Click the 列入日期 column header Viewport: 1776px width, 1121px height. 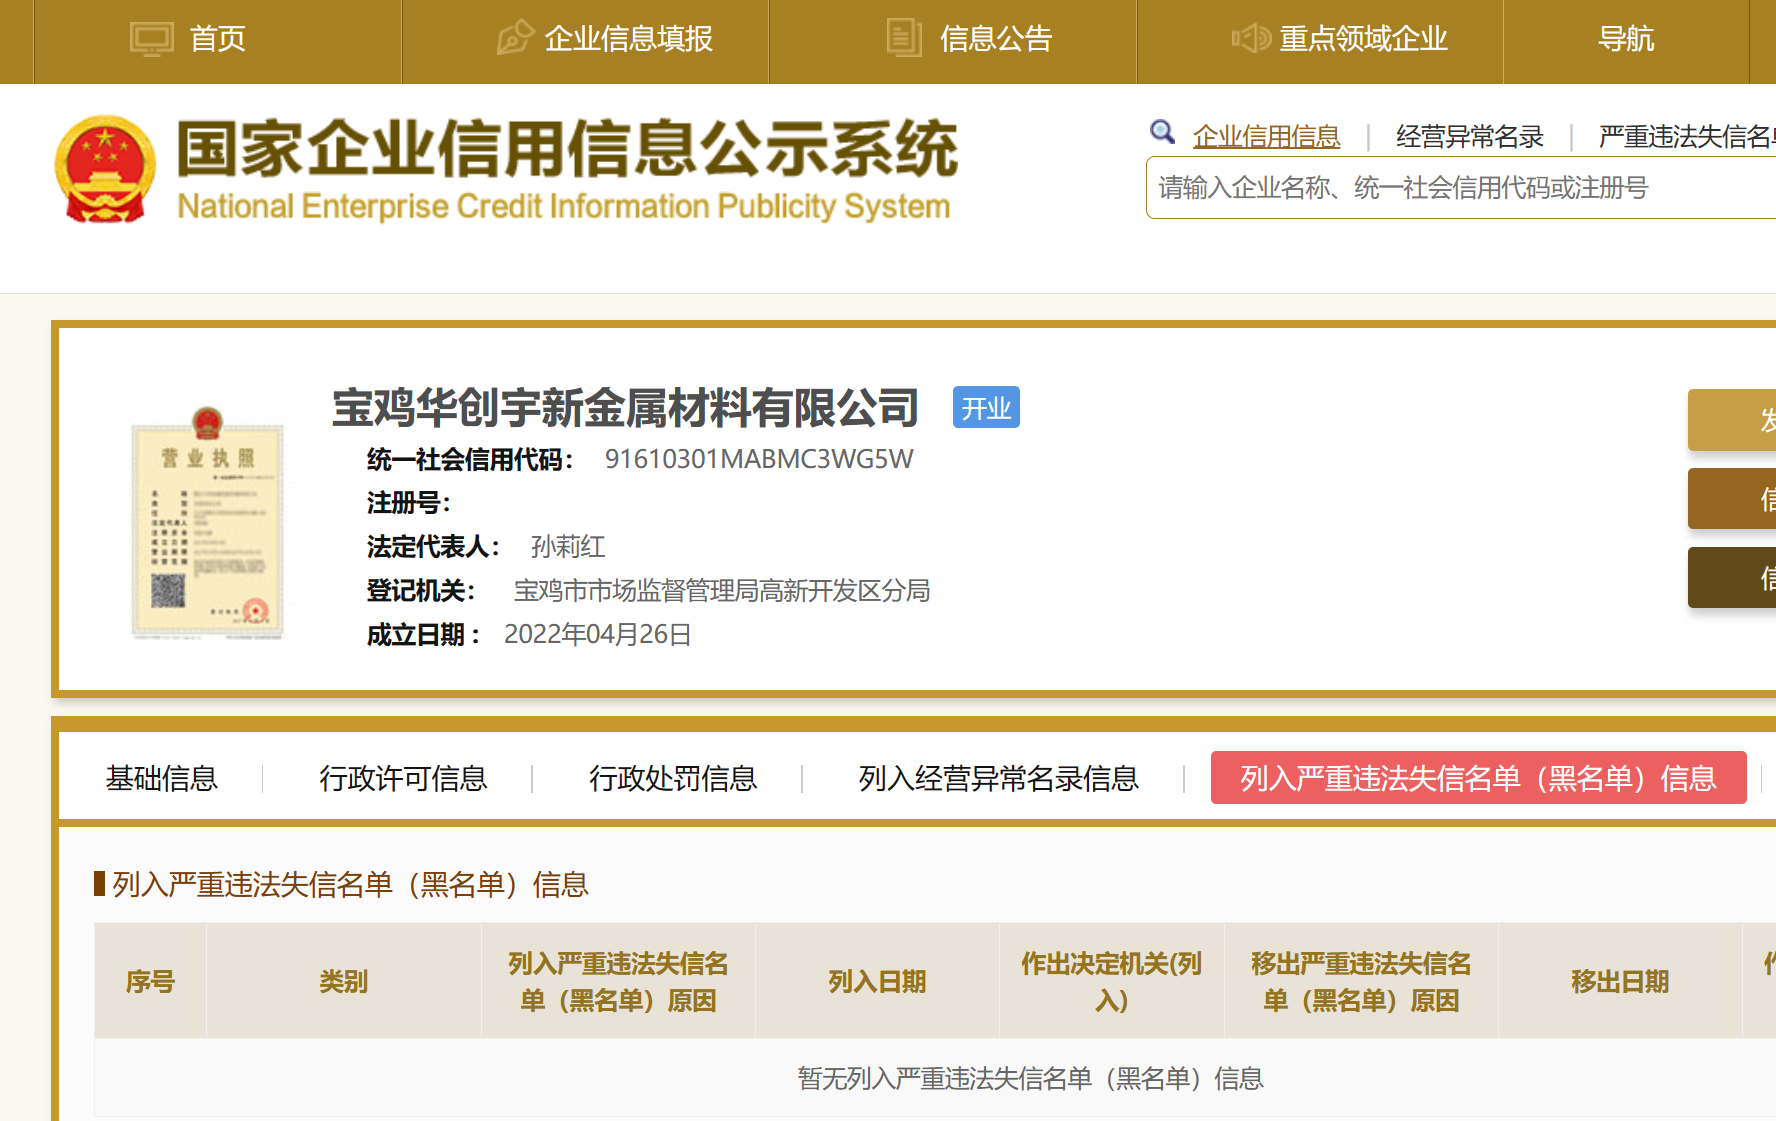point(877,981)
